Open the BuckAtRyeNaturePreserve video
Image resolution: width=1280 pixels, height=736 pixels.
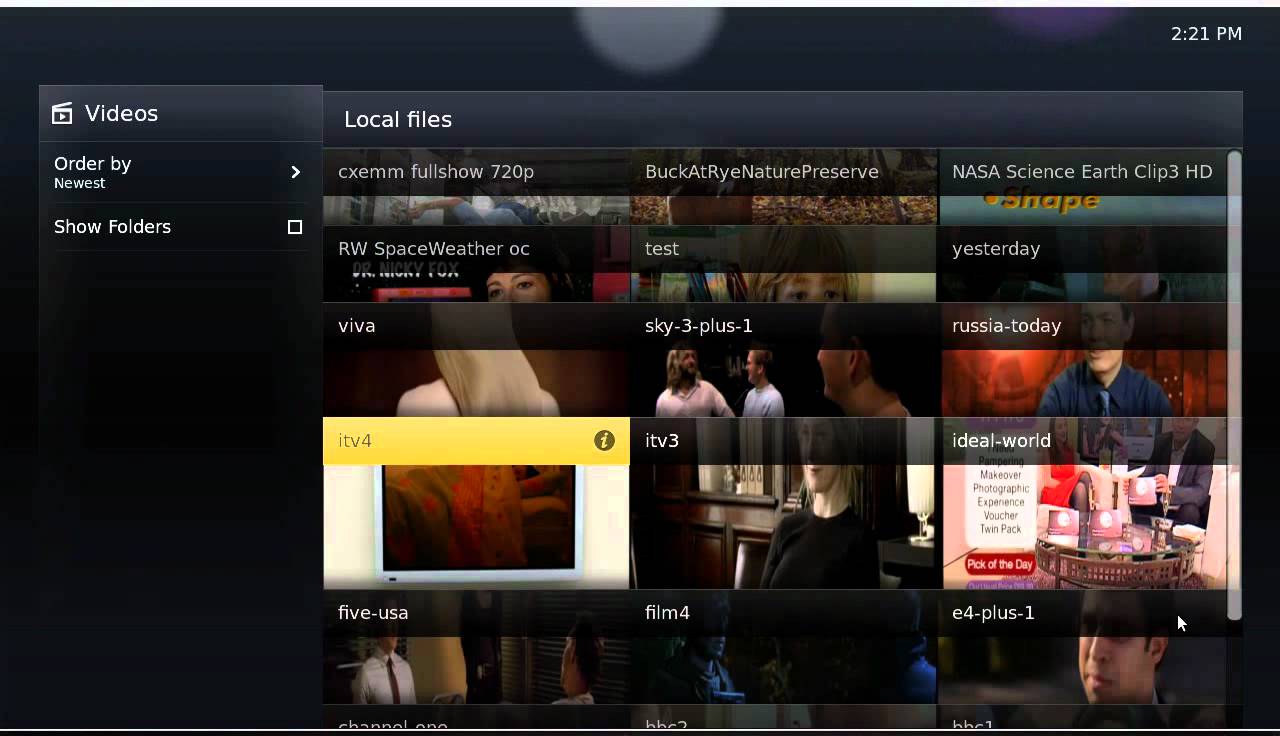click(784, 186)
